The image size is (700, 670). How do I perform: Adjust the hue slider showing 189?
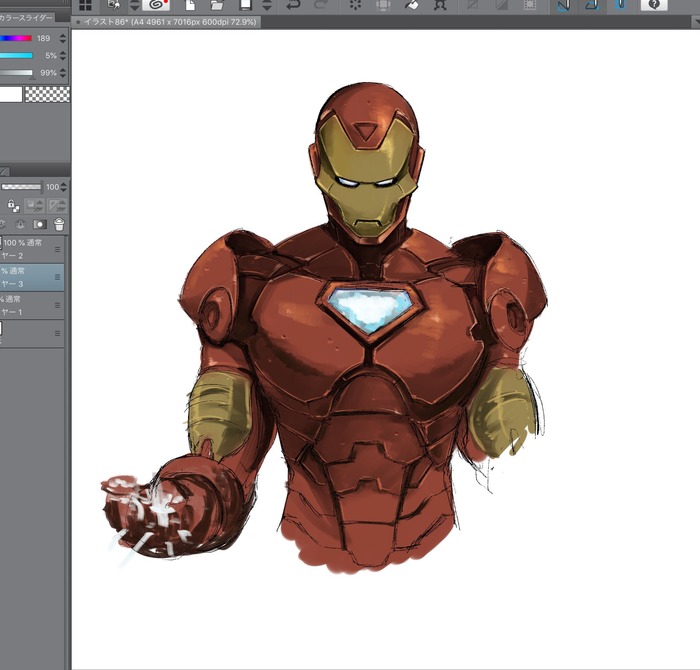[16, 39]
